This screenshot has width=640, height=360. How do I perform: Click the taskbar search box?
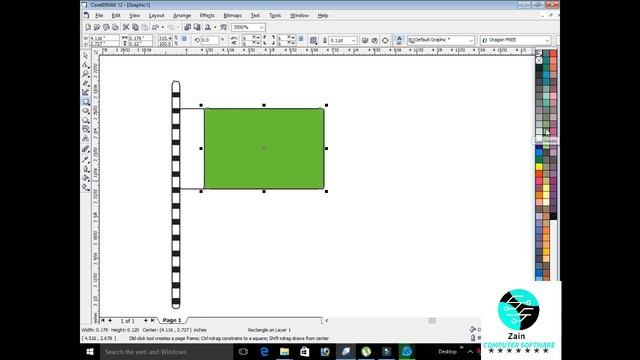167,351
